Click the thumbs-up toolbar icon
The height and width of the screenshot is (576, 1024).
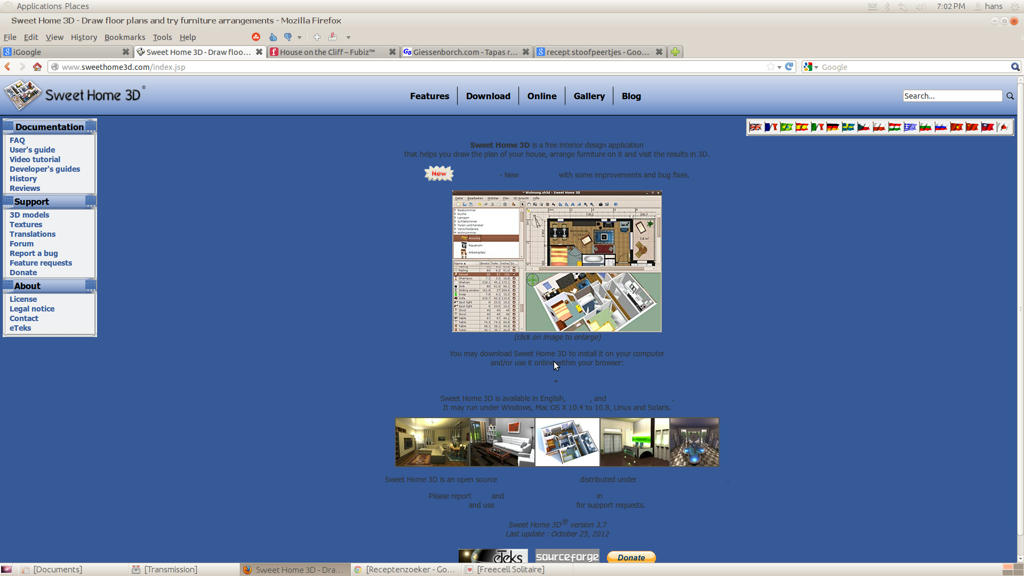point(272,37)
